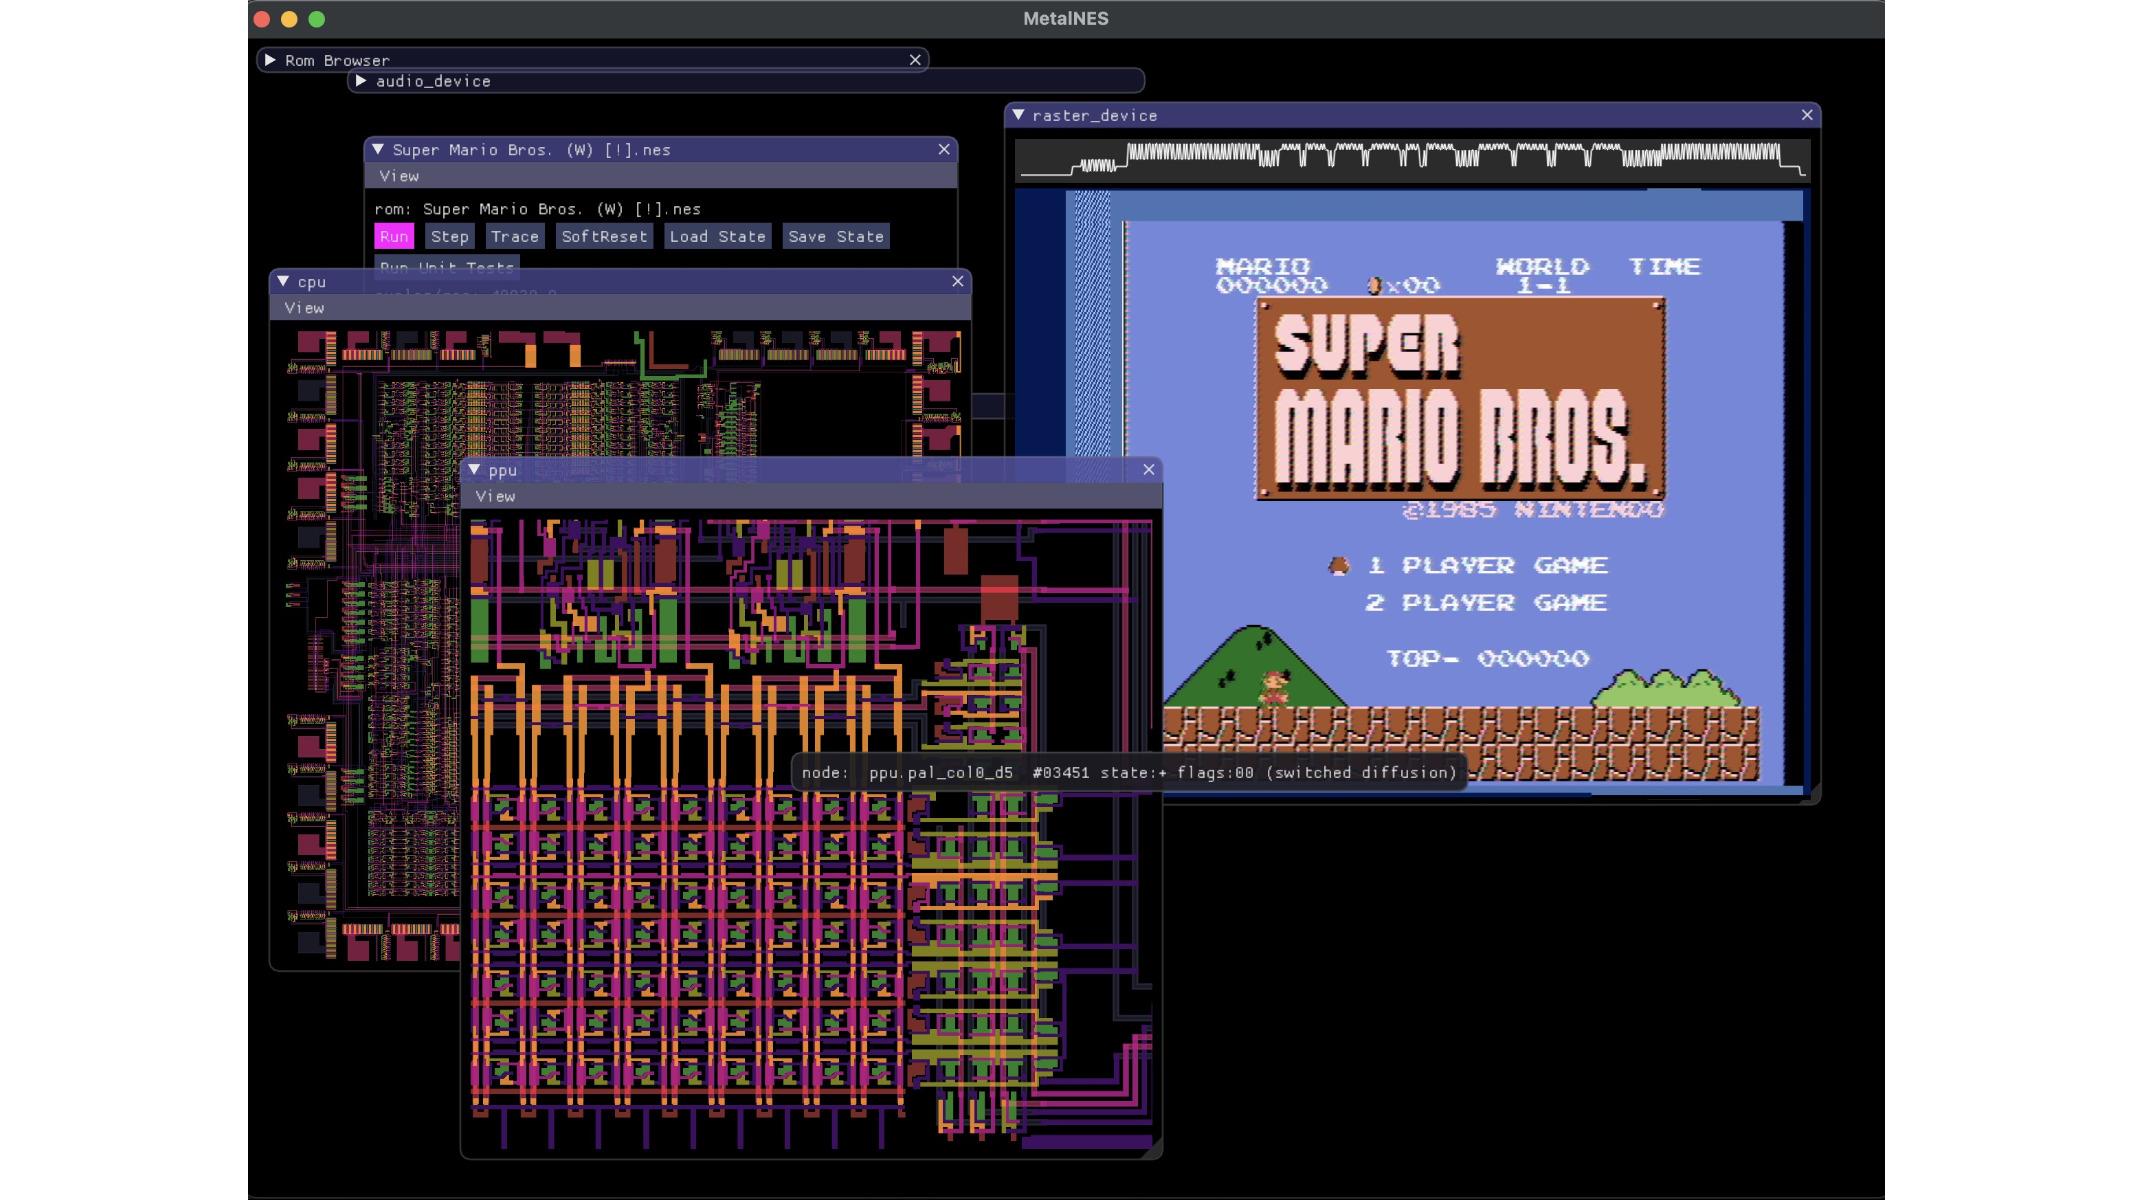2133x1200 pixels.
Task: Click the ©1985 NINTENDO text
Action: 1533,510
